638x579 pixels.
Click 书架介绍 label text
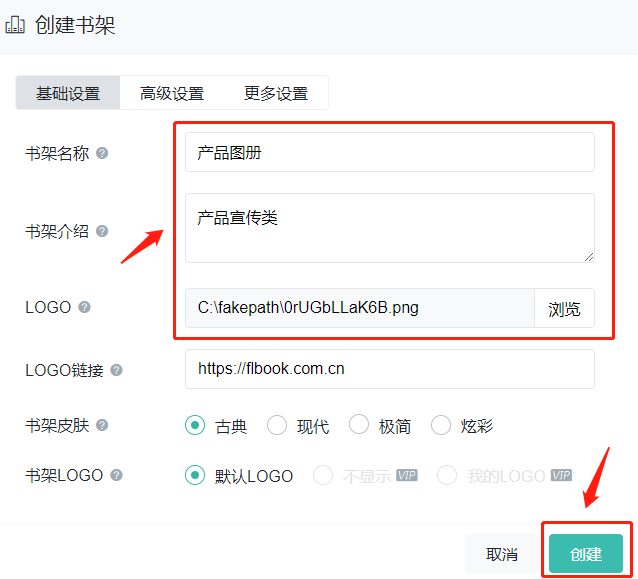(x=57, y=232)
